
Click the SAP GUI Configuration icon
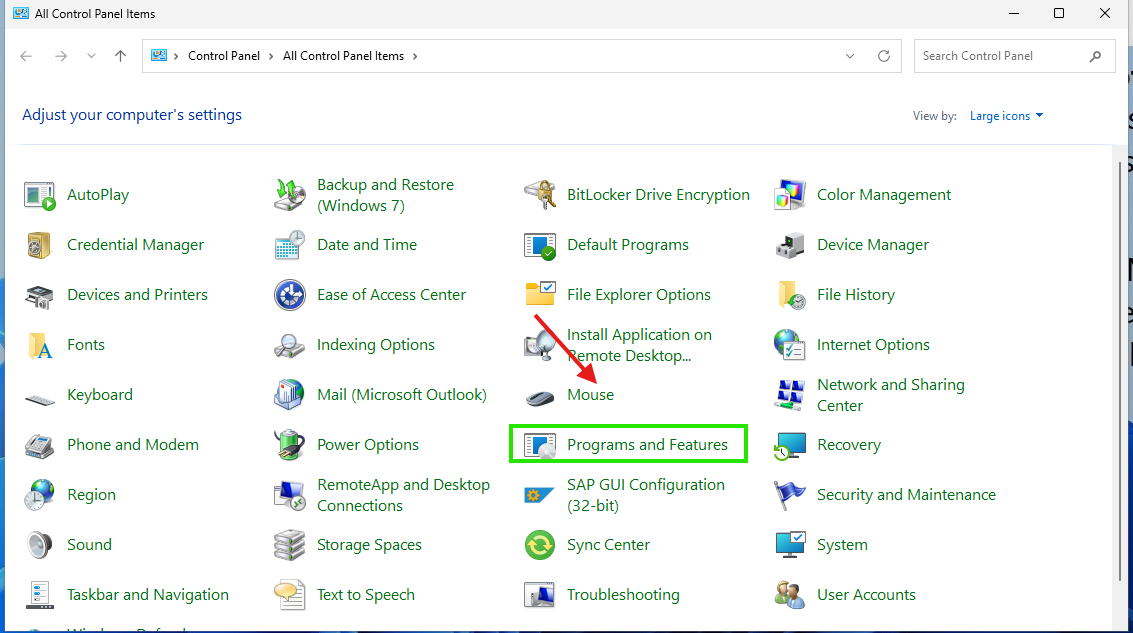[539, 496]
